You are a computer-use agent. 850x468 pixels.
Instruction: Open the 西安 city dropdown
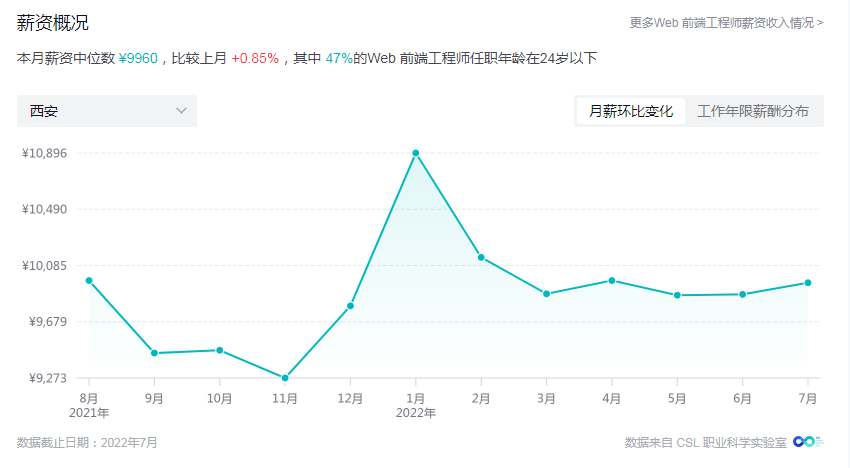click(x=107, y=111)
